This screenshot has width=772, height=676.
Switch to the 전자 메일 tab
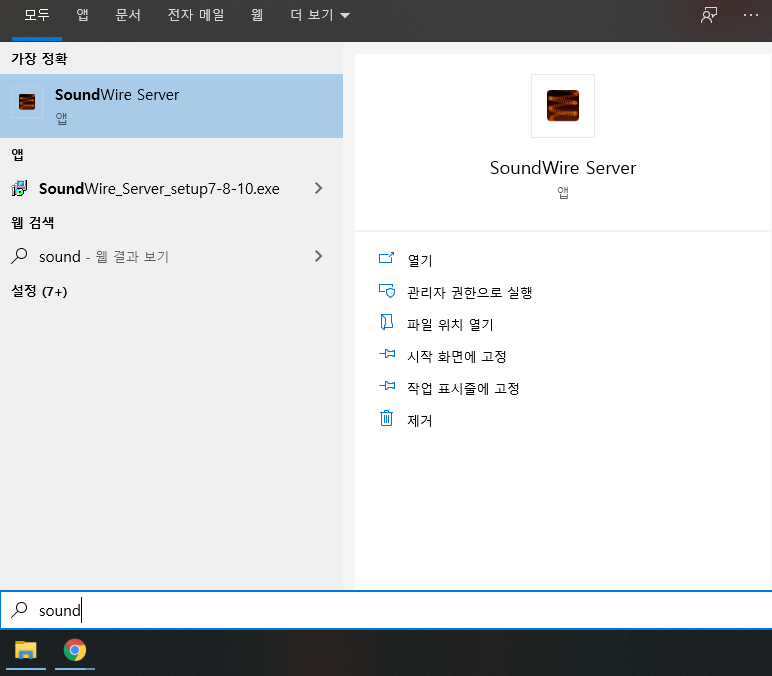point(196,15)
